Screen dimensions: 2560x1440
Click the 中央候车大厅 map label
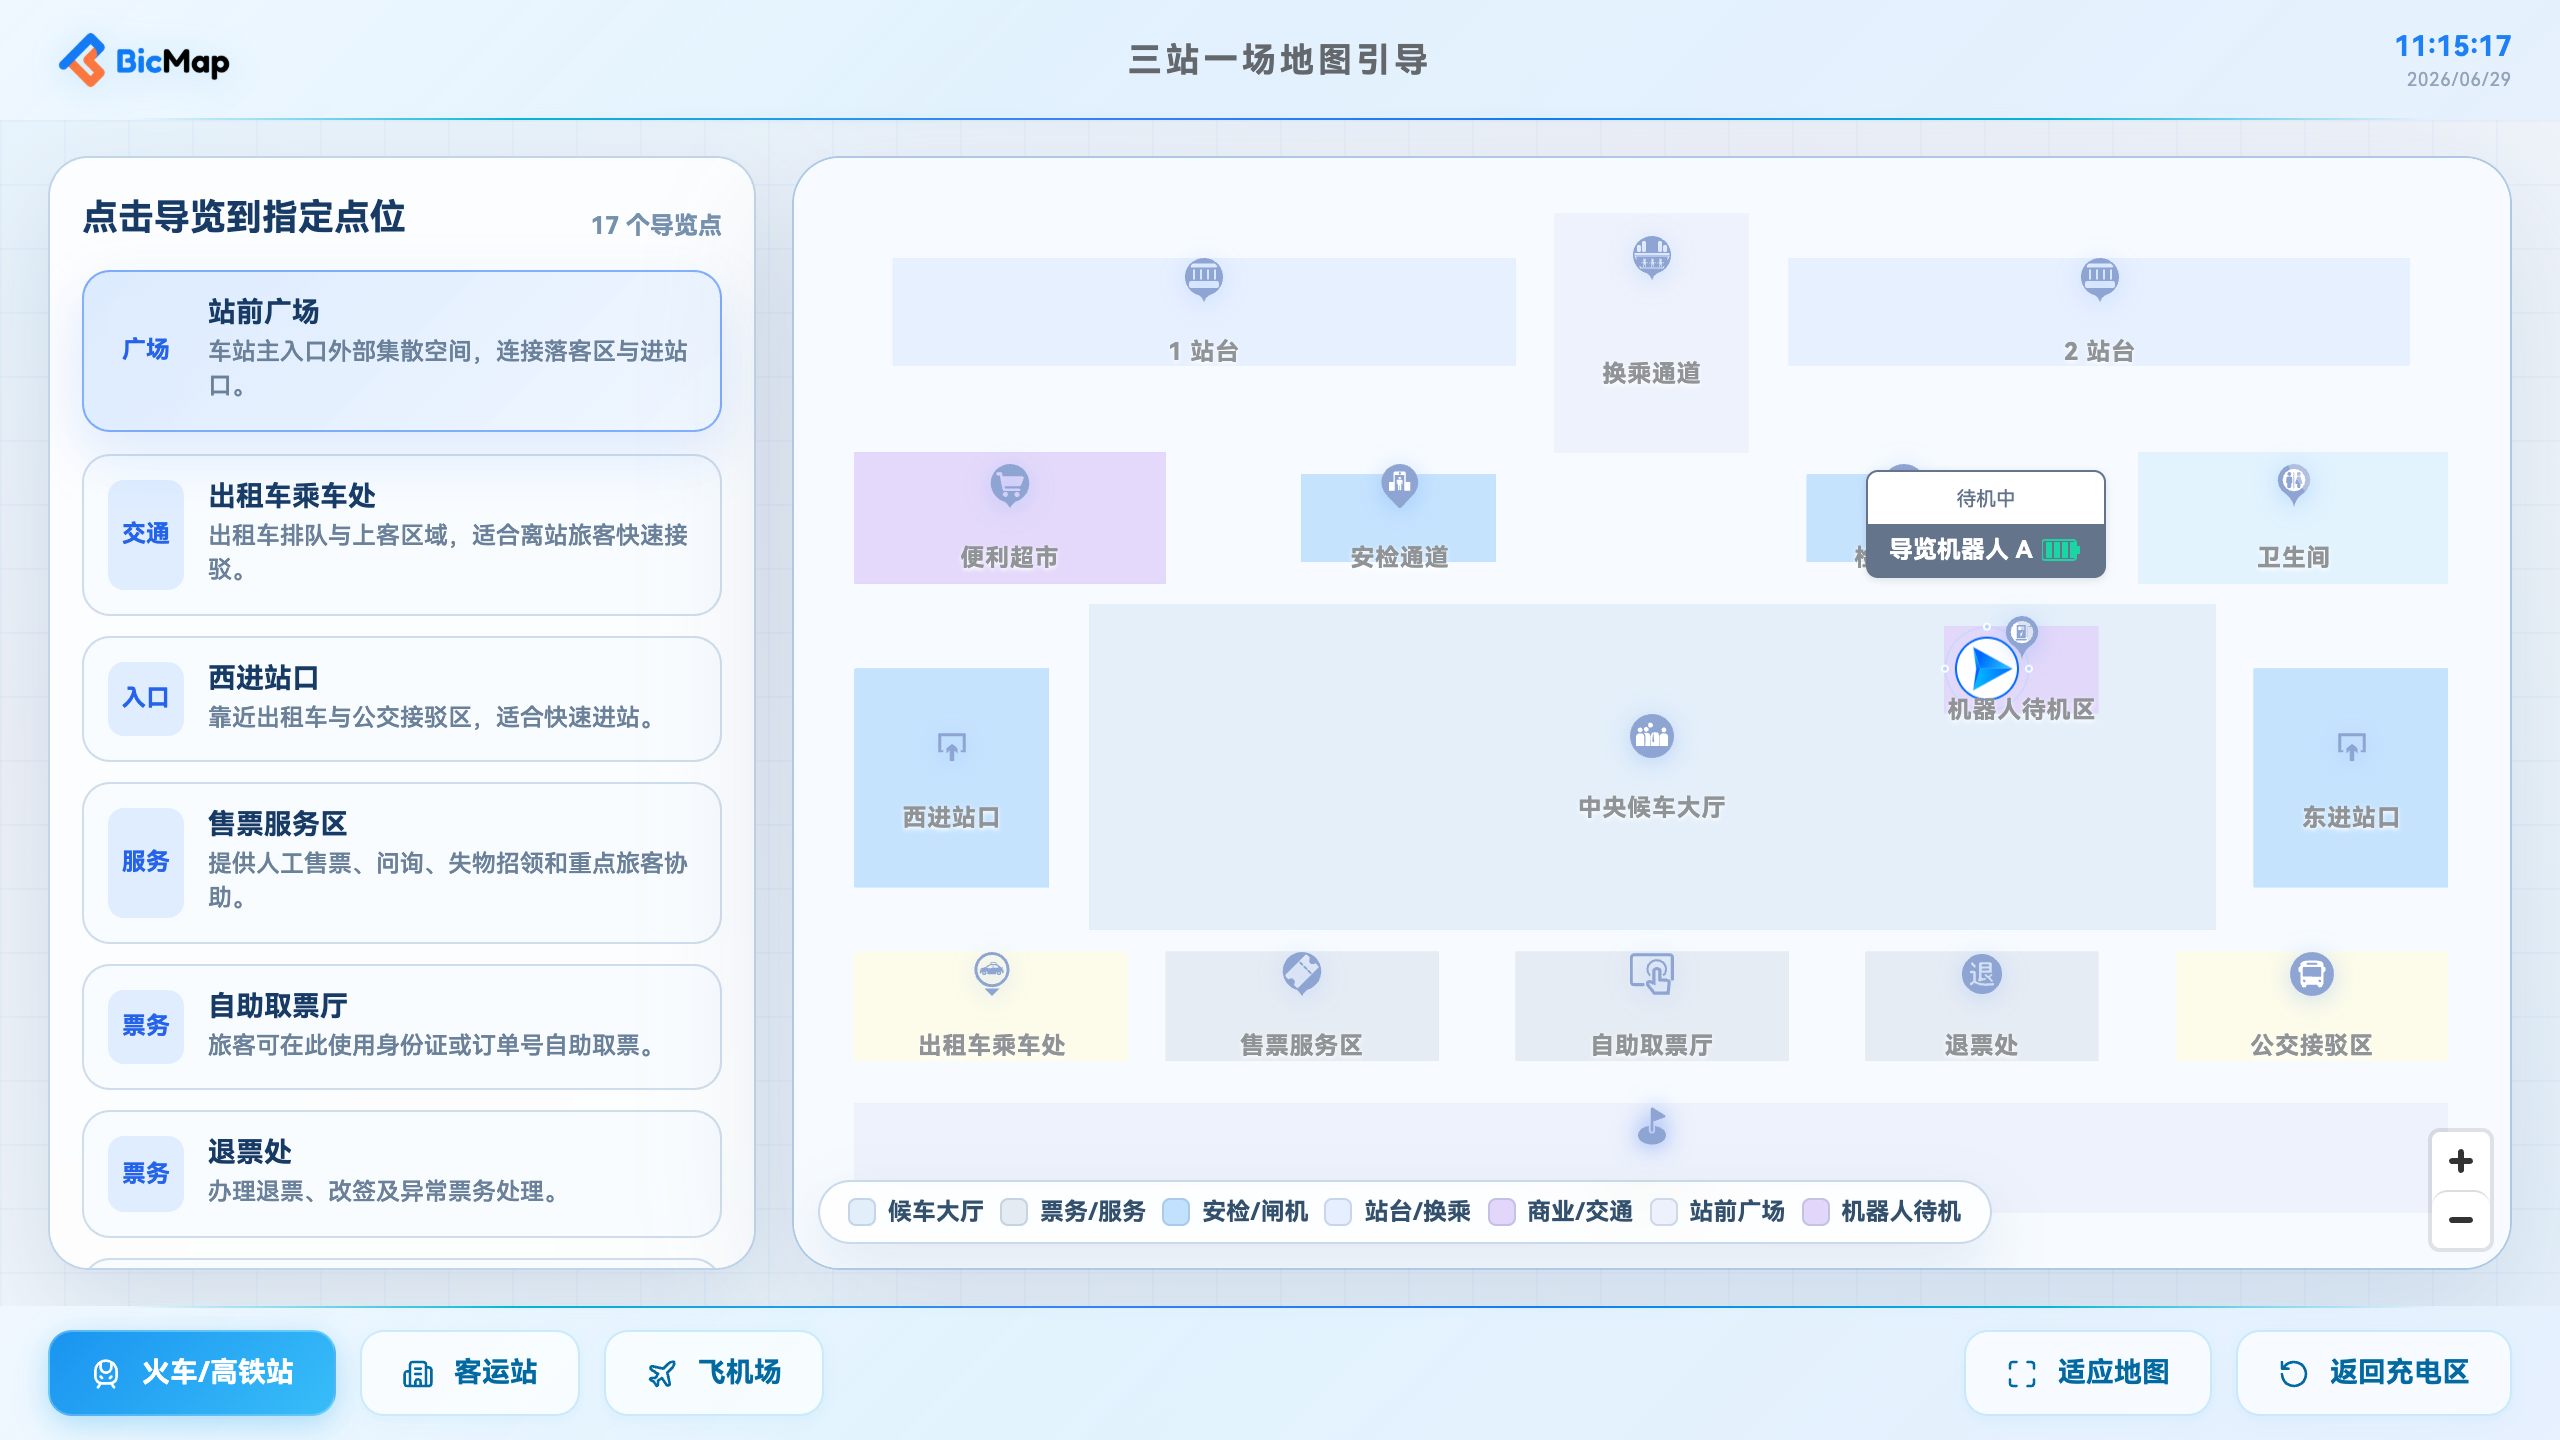click(1651, 807)
